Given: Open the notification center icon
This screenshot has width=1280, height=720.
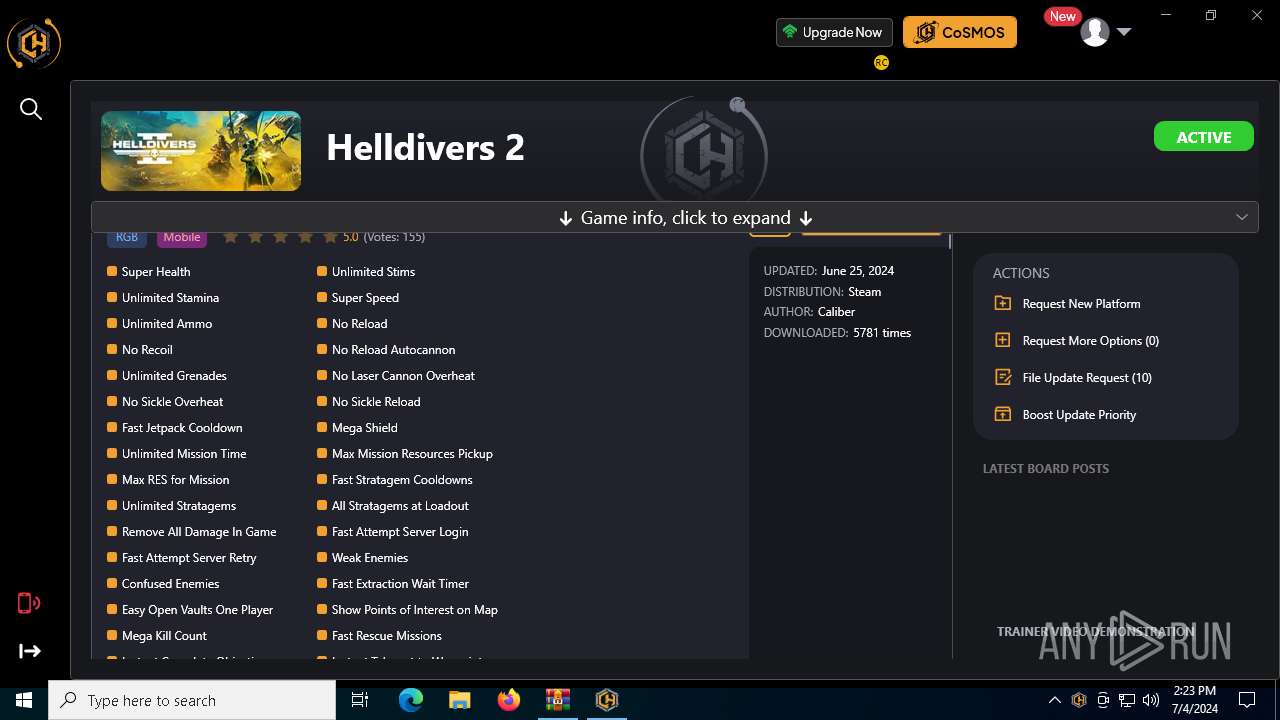Looking at the screenshot, I should click(x=1247, y=700).
